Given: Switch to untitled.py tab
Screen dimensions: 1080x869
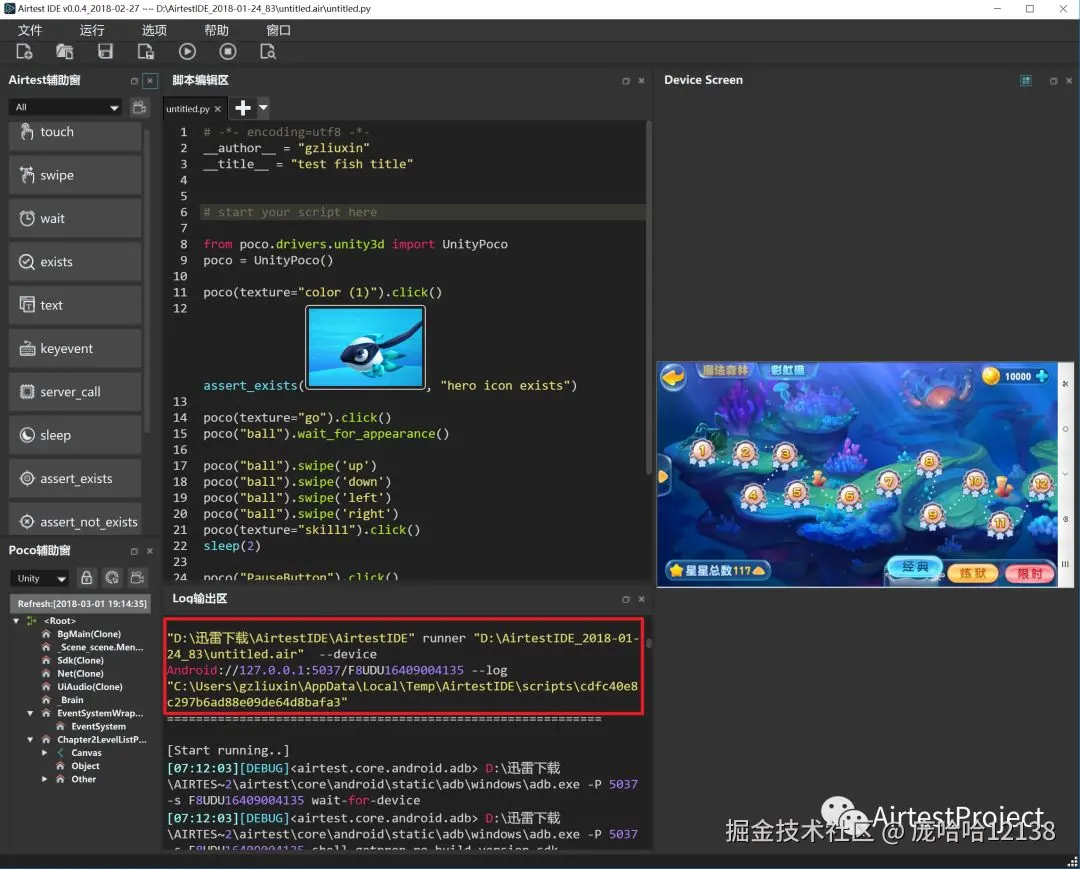Looking at the screenshot, I should coord(187,109).
